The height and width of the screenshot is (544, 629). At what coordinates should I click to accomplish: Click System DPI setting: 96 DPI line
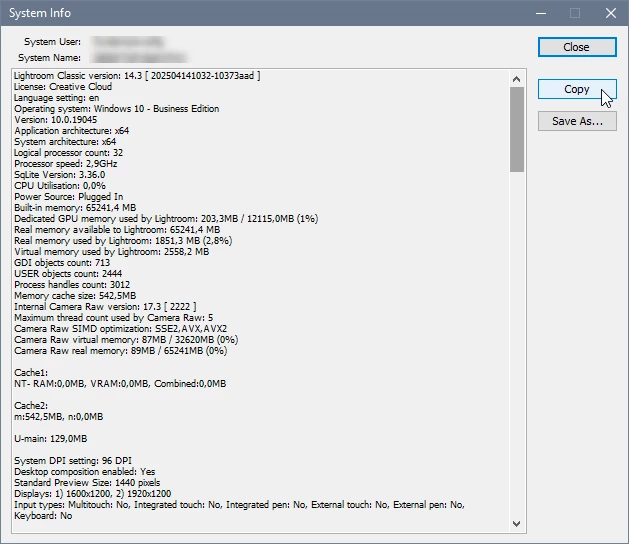[73, 461]
